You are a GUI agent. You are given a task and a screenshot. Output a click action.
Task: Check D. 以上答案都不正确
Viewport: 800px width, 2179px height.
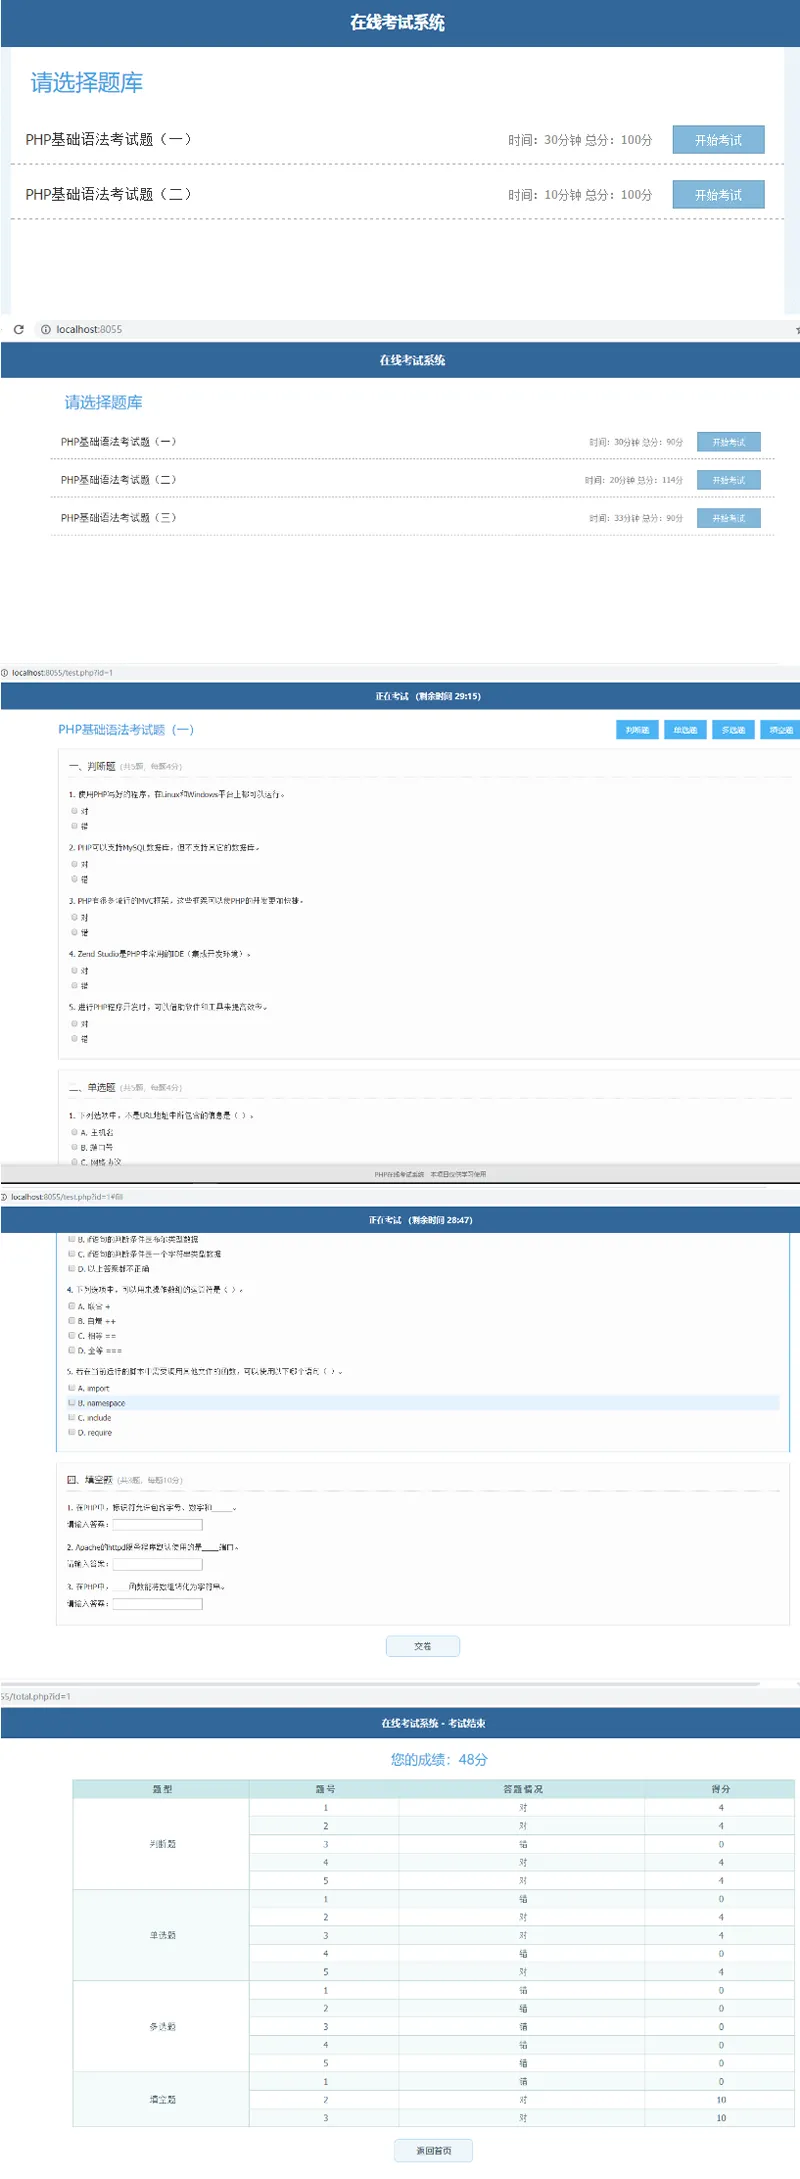(x=71, y=1269)
